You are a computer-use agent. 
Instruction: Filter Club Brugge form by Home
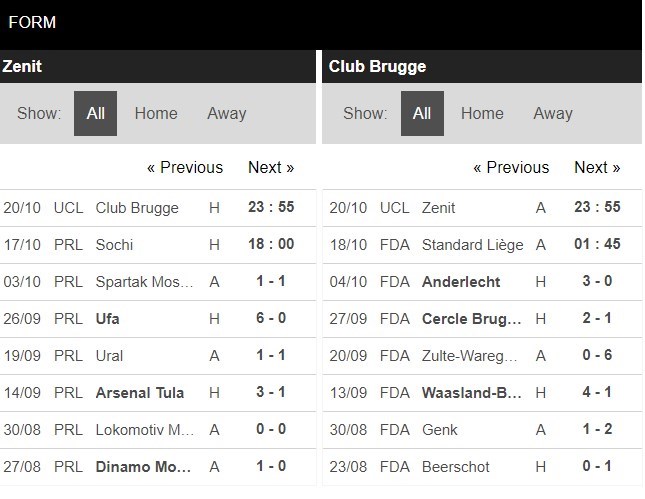(x=482, y=113)
